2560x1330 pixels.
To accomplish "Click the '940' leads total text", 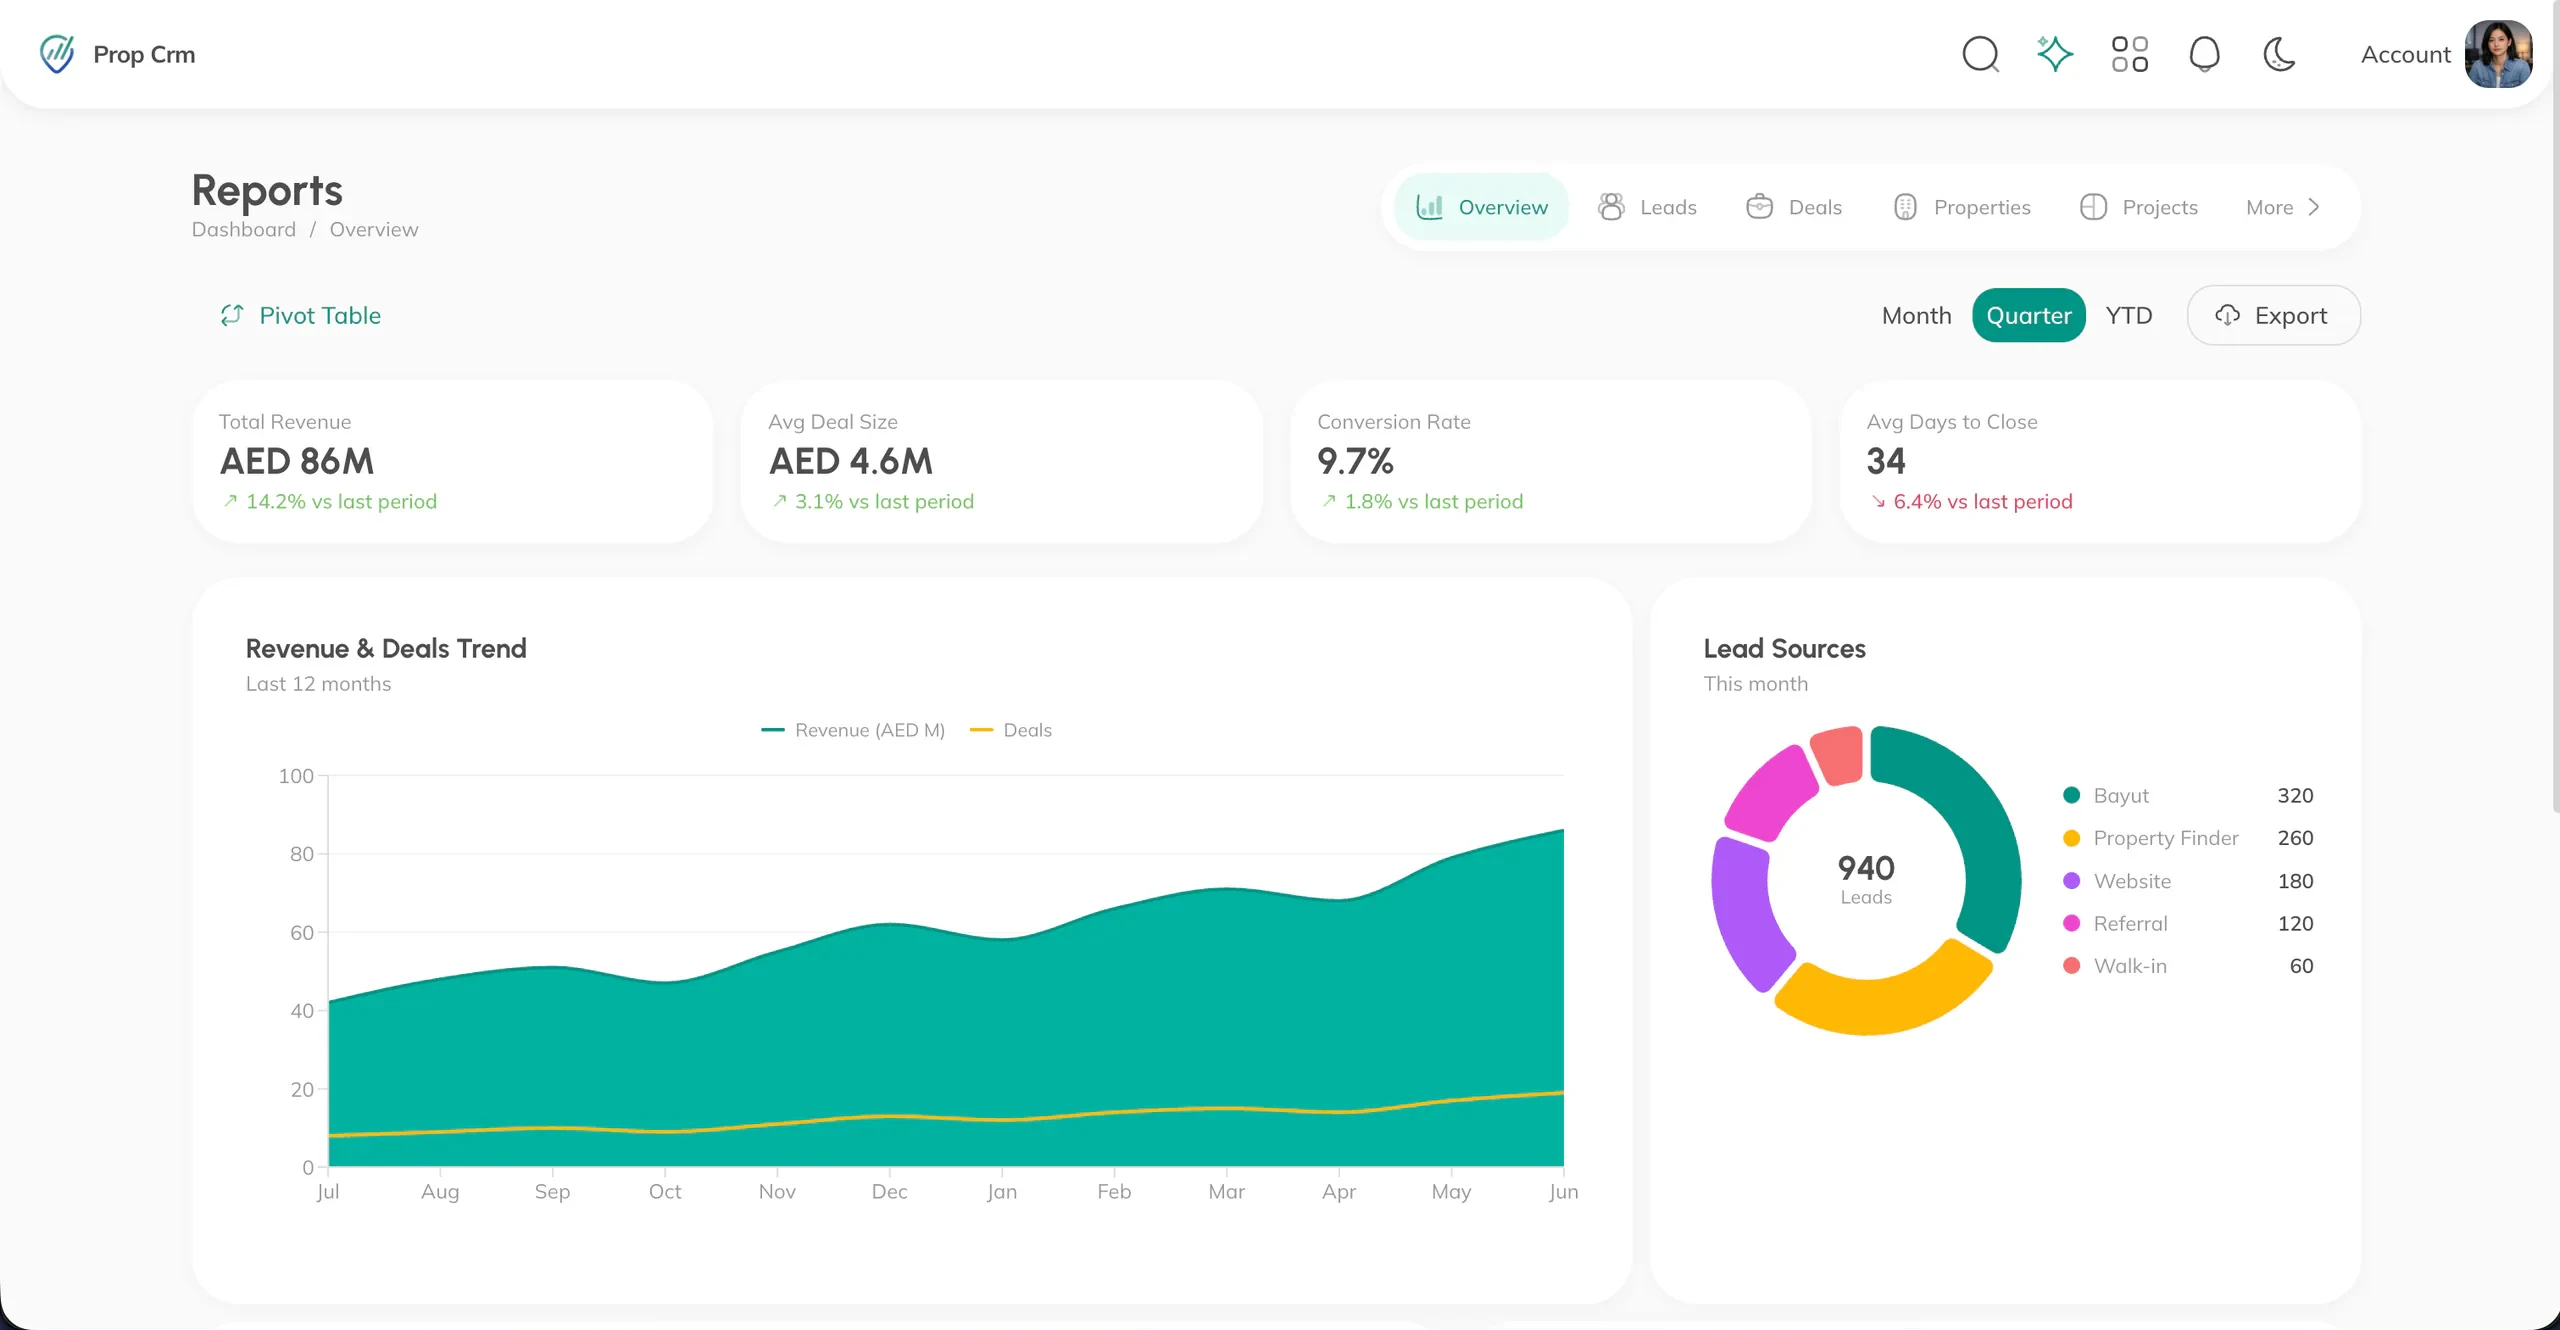I will [1866, 867].
